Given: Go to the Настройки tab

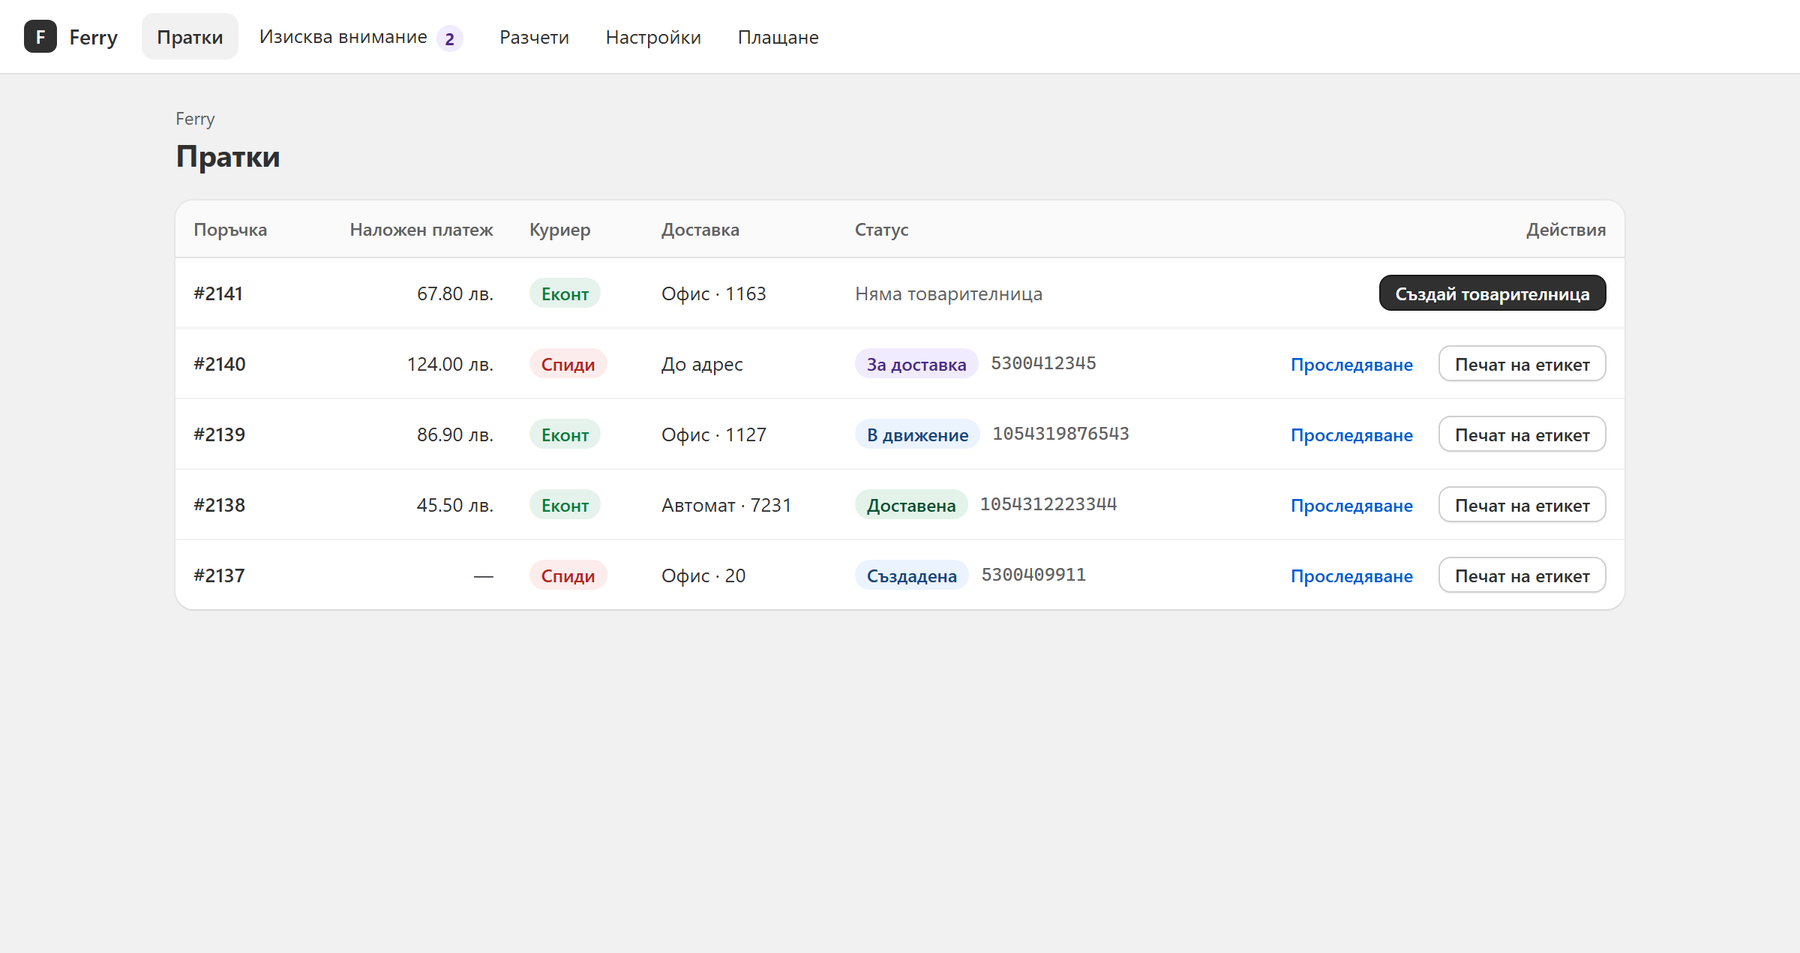Looking at the screenshot, I should pos(653,37).
